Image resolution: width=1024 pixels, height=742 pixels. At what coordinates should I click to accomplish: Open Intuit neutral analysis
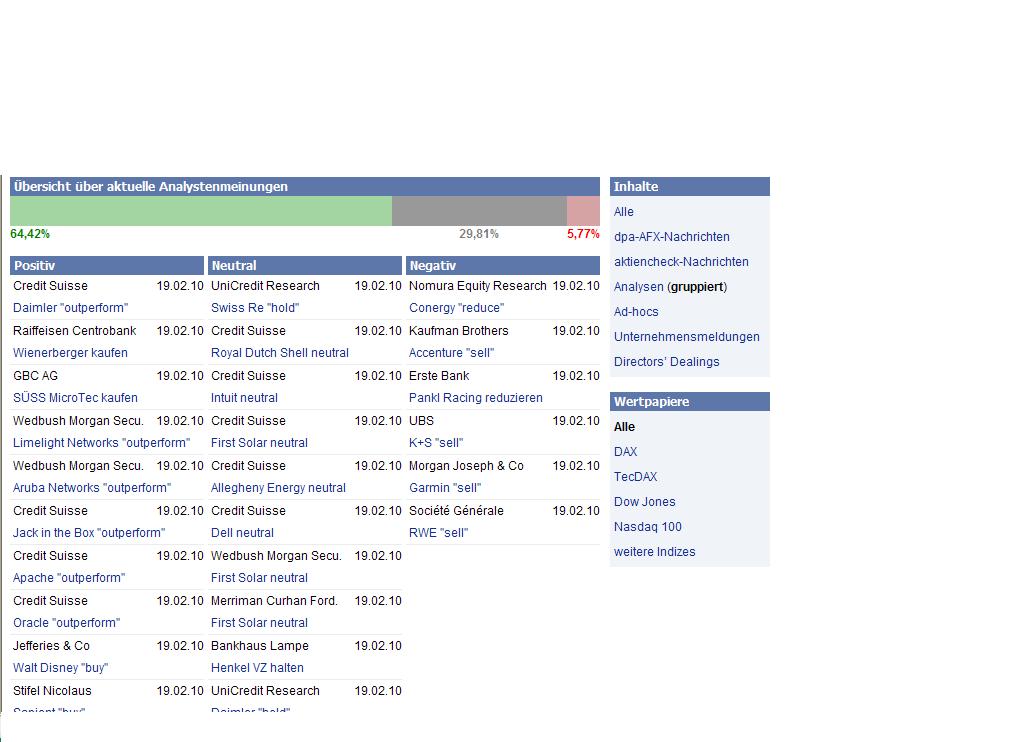tap(244, 398)
